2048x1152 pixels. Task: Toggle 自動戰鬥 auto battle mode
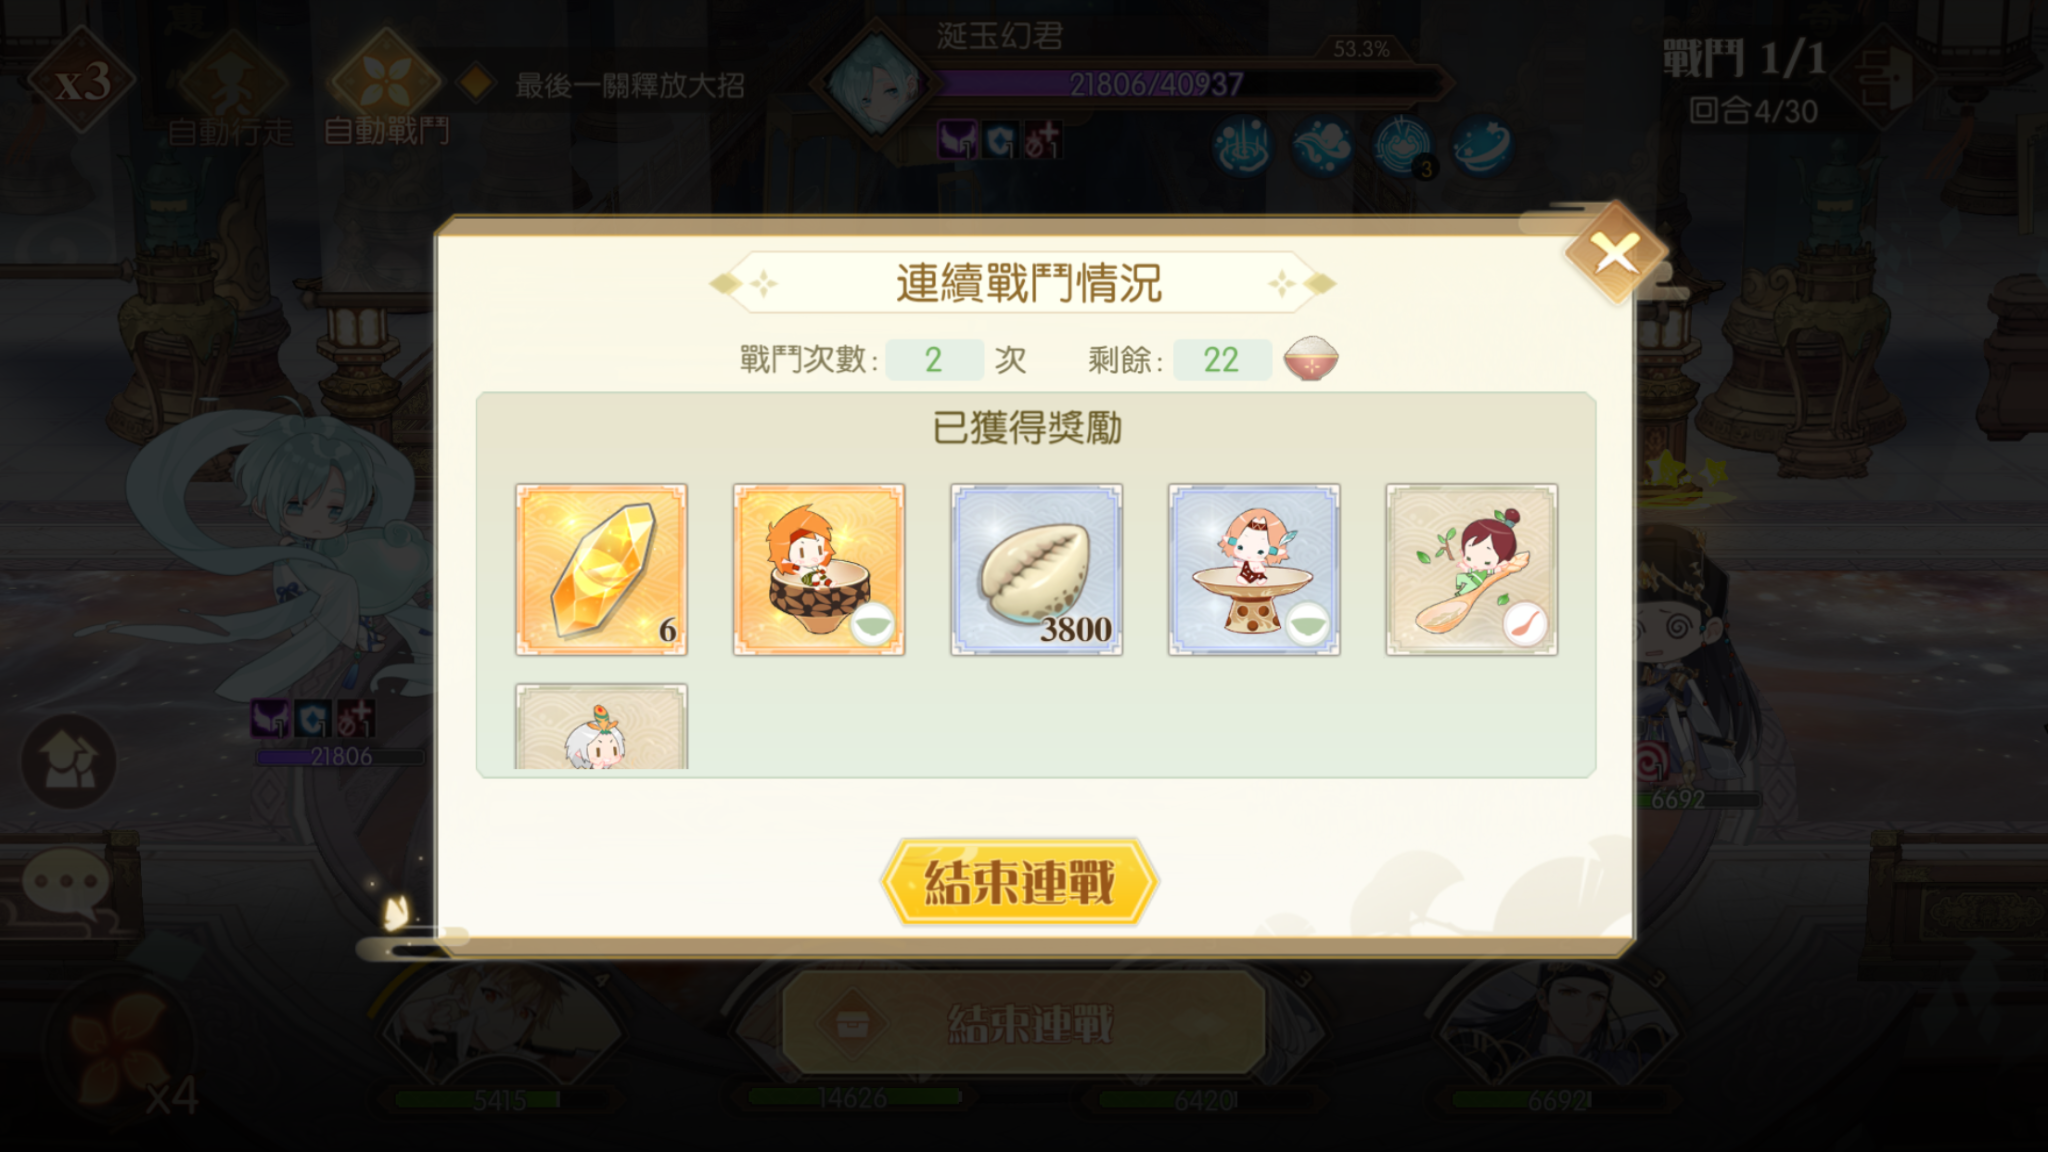point(386,90)
